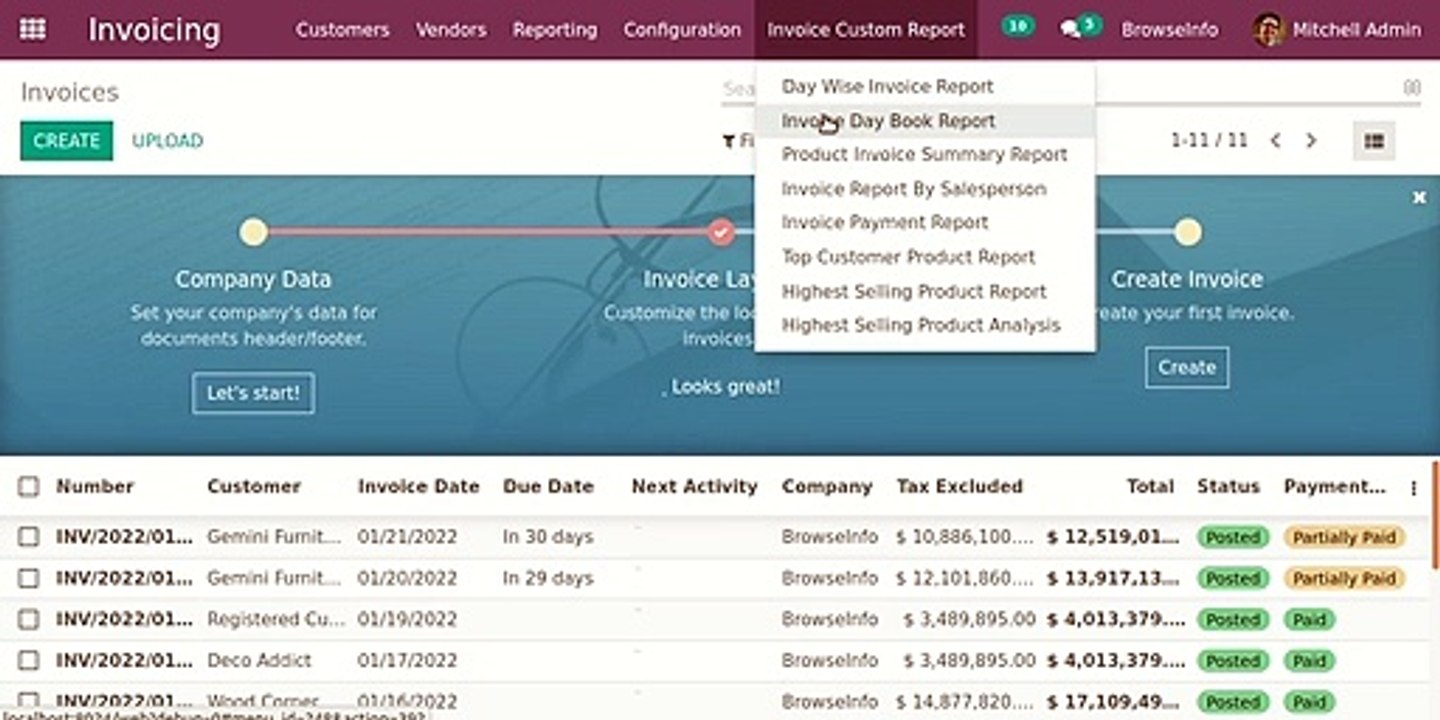Click the Invoice Layout completed check circle
The height and width of the screenshot is (720, 1440).
tap(721, 232)
